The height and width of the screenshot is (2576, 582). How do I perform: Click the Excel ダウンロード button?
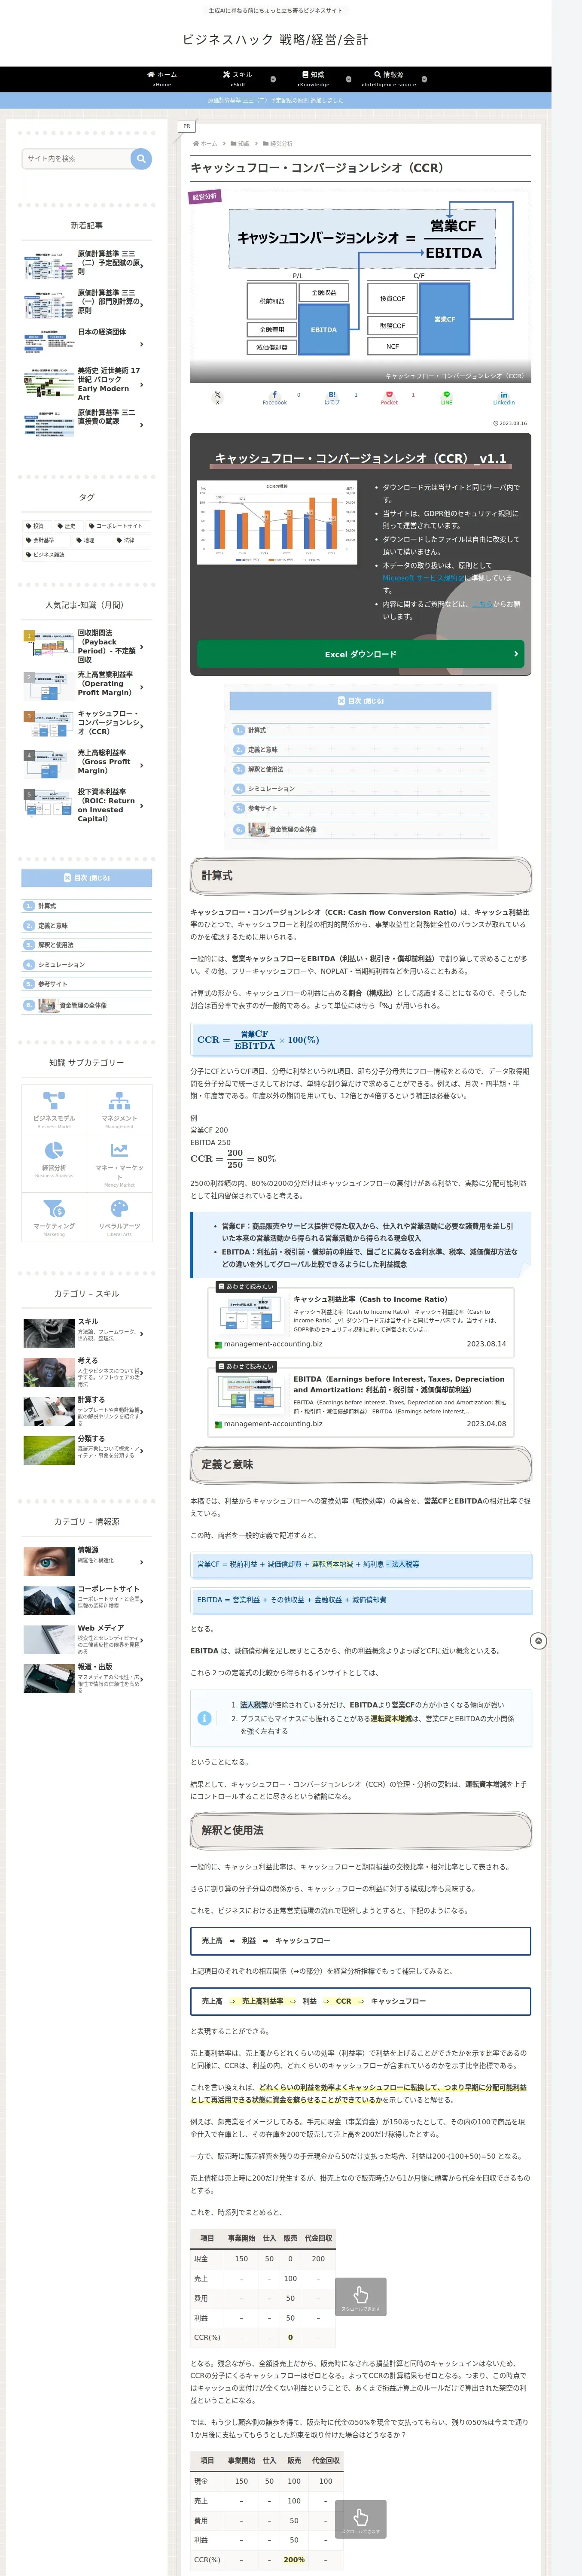(360, 654)
